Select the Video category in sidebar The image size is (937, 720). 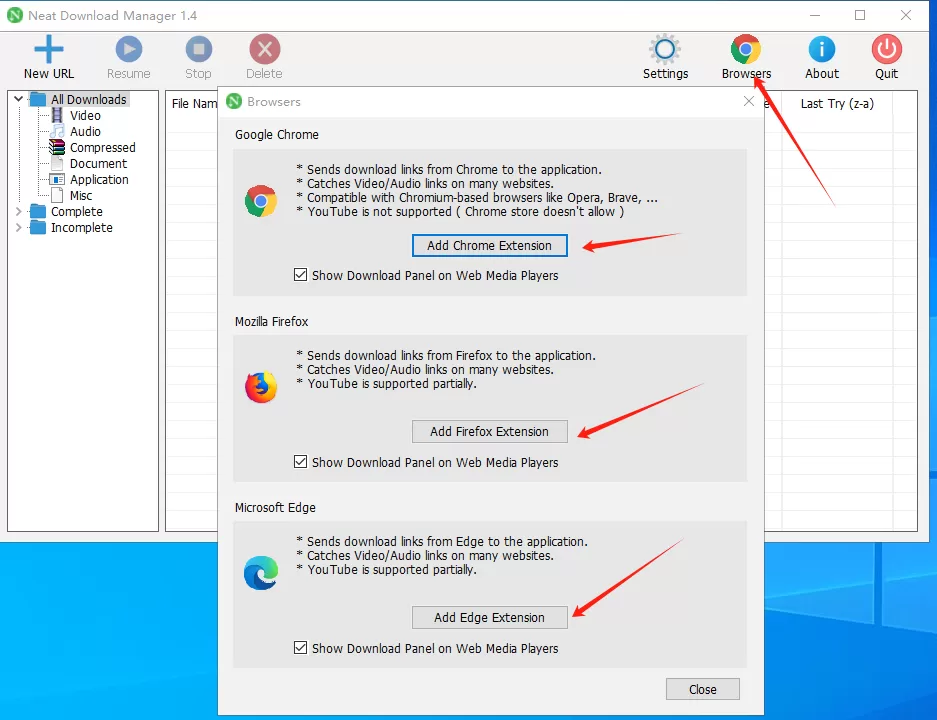pos(85,116)
